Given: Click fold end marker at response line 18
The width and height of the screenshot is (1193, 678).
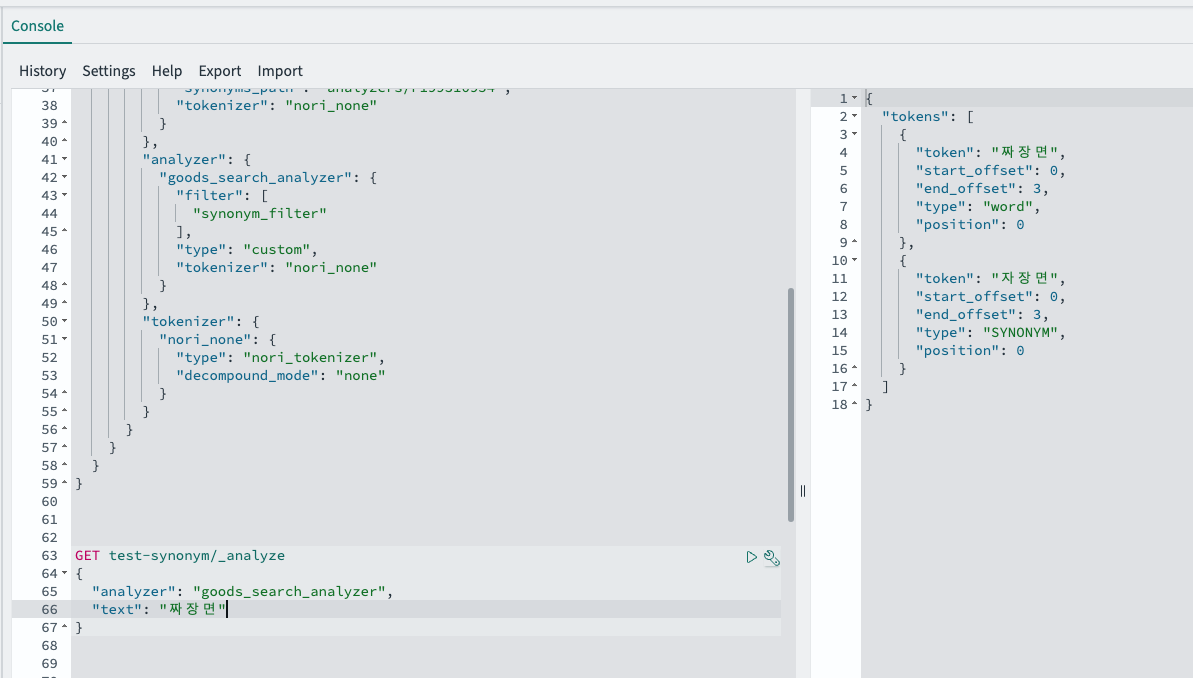Looking at the screenshot, I should 854,404.
